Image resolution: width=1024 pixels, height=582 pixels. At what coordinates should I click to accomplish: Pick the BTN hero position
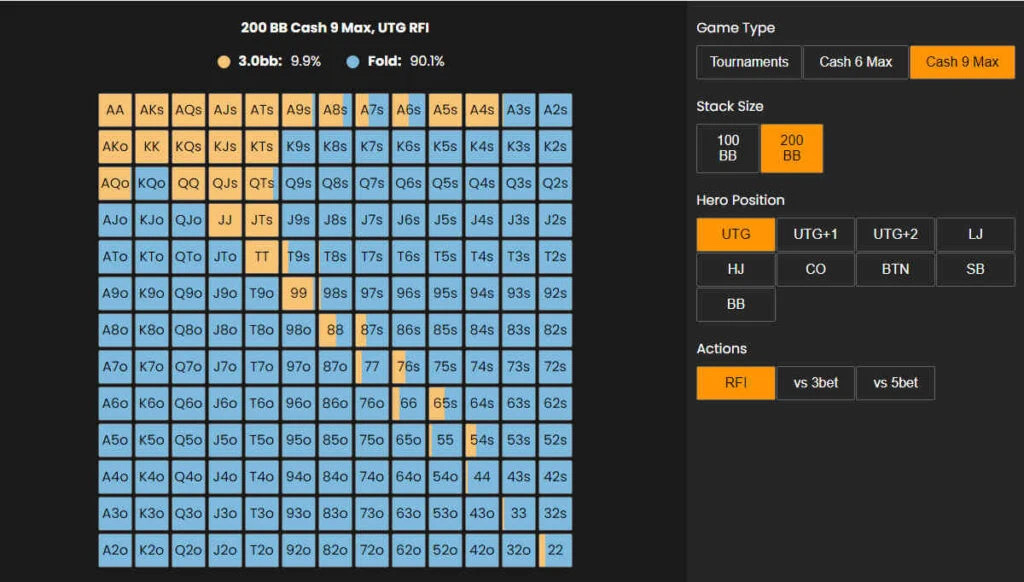click(x=895, y=269)
